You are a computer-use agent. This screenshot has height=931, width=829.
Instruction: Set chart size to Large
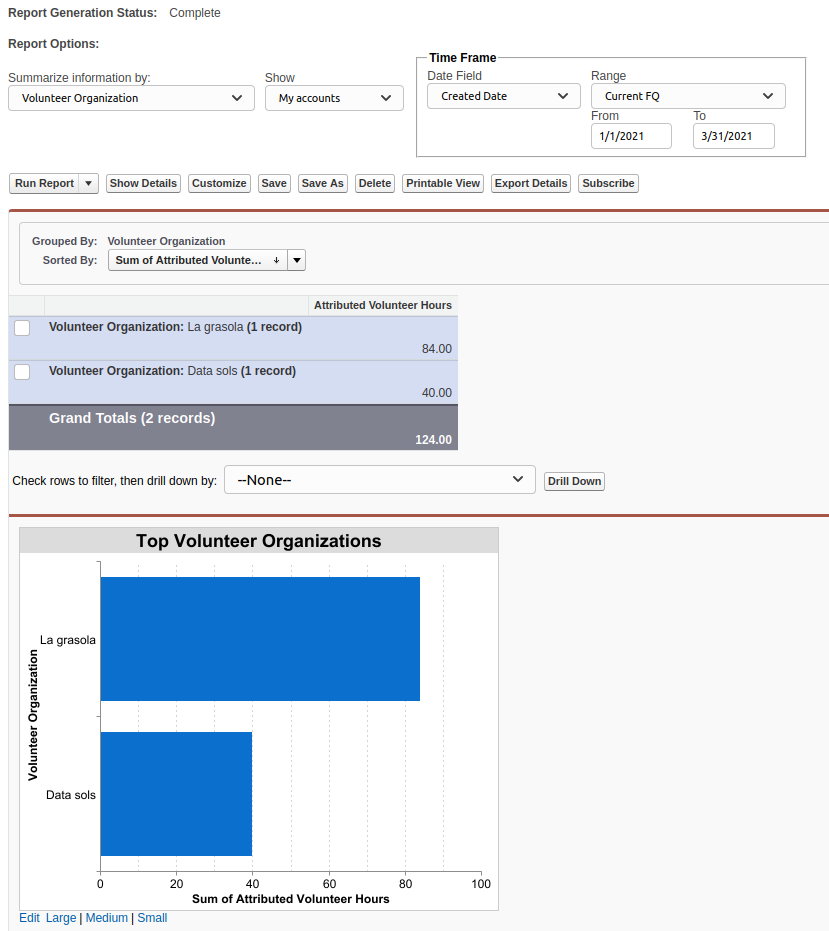(61, 918)
